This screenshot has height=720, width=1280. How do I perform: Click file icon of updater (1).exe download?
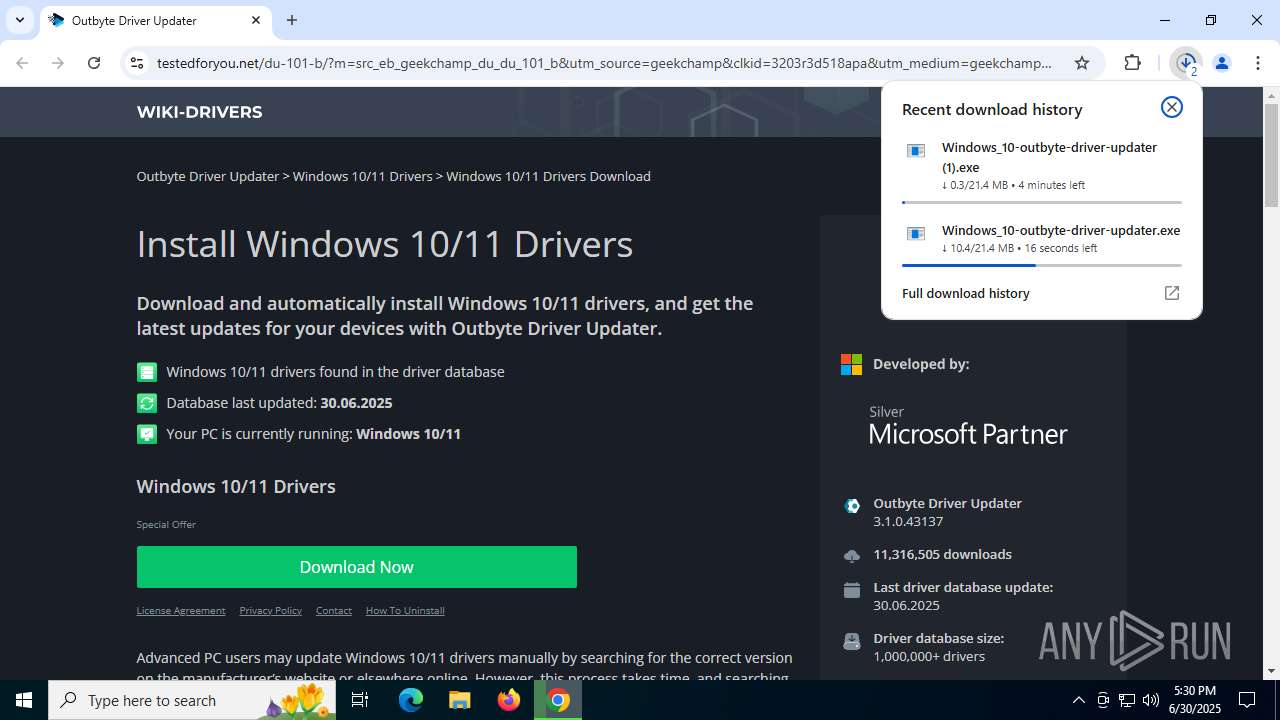coord(915,151)
